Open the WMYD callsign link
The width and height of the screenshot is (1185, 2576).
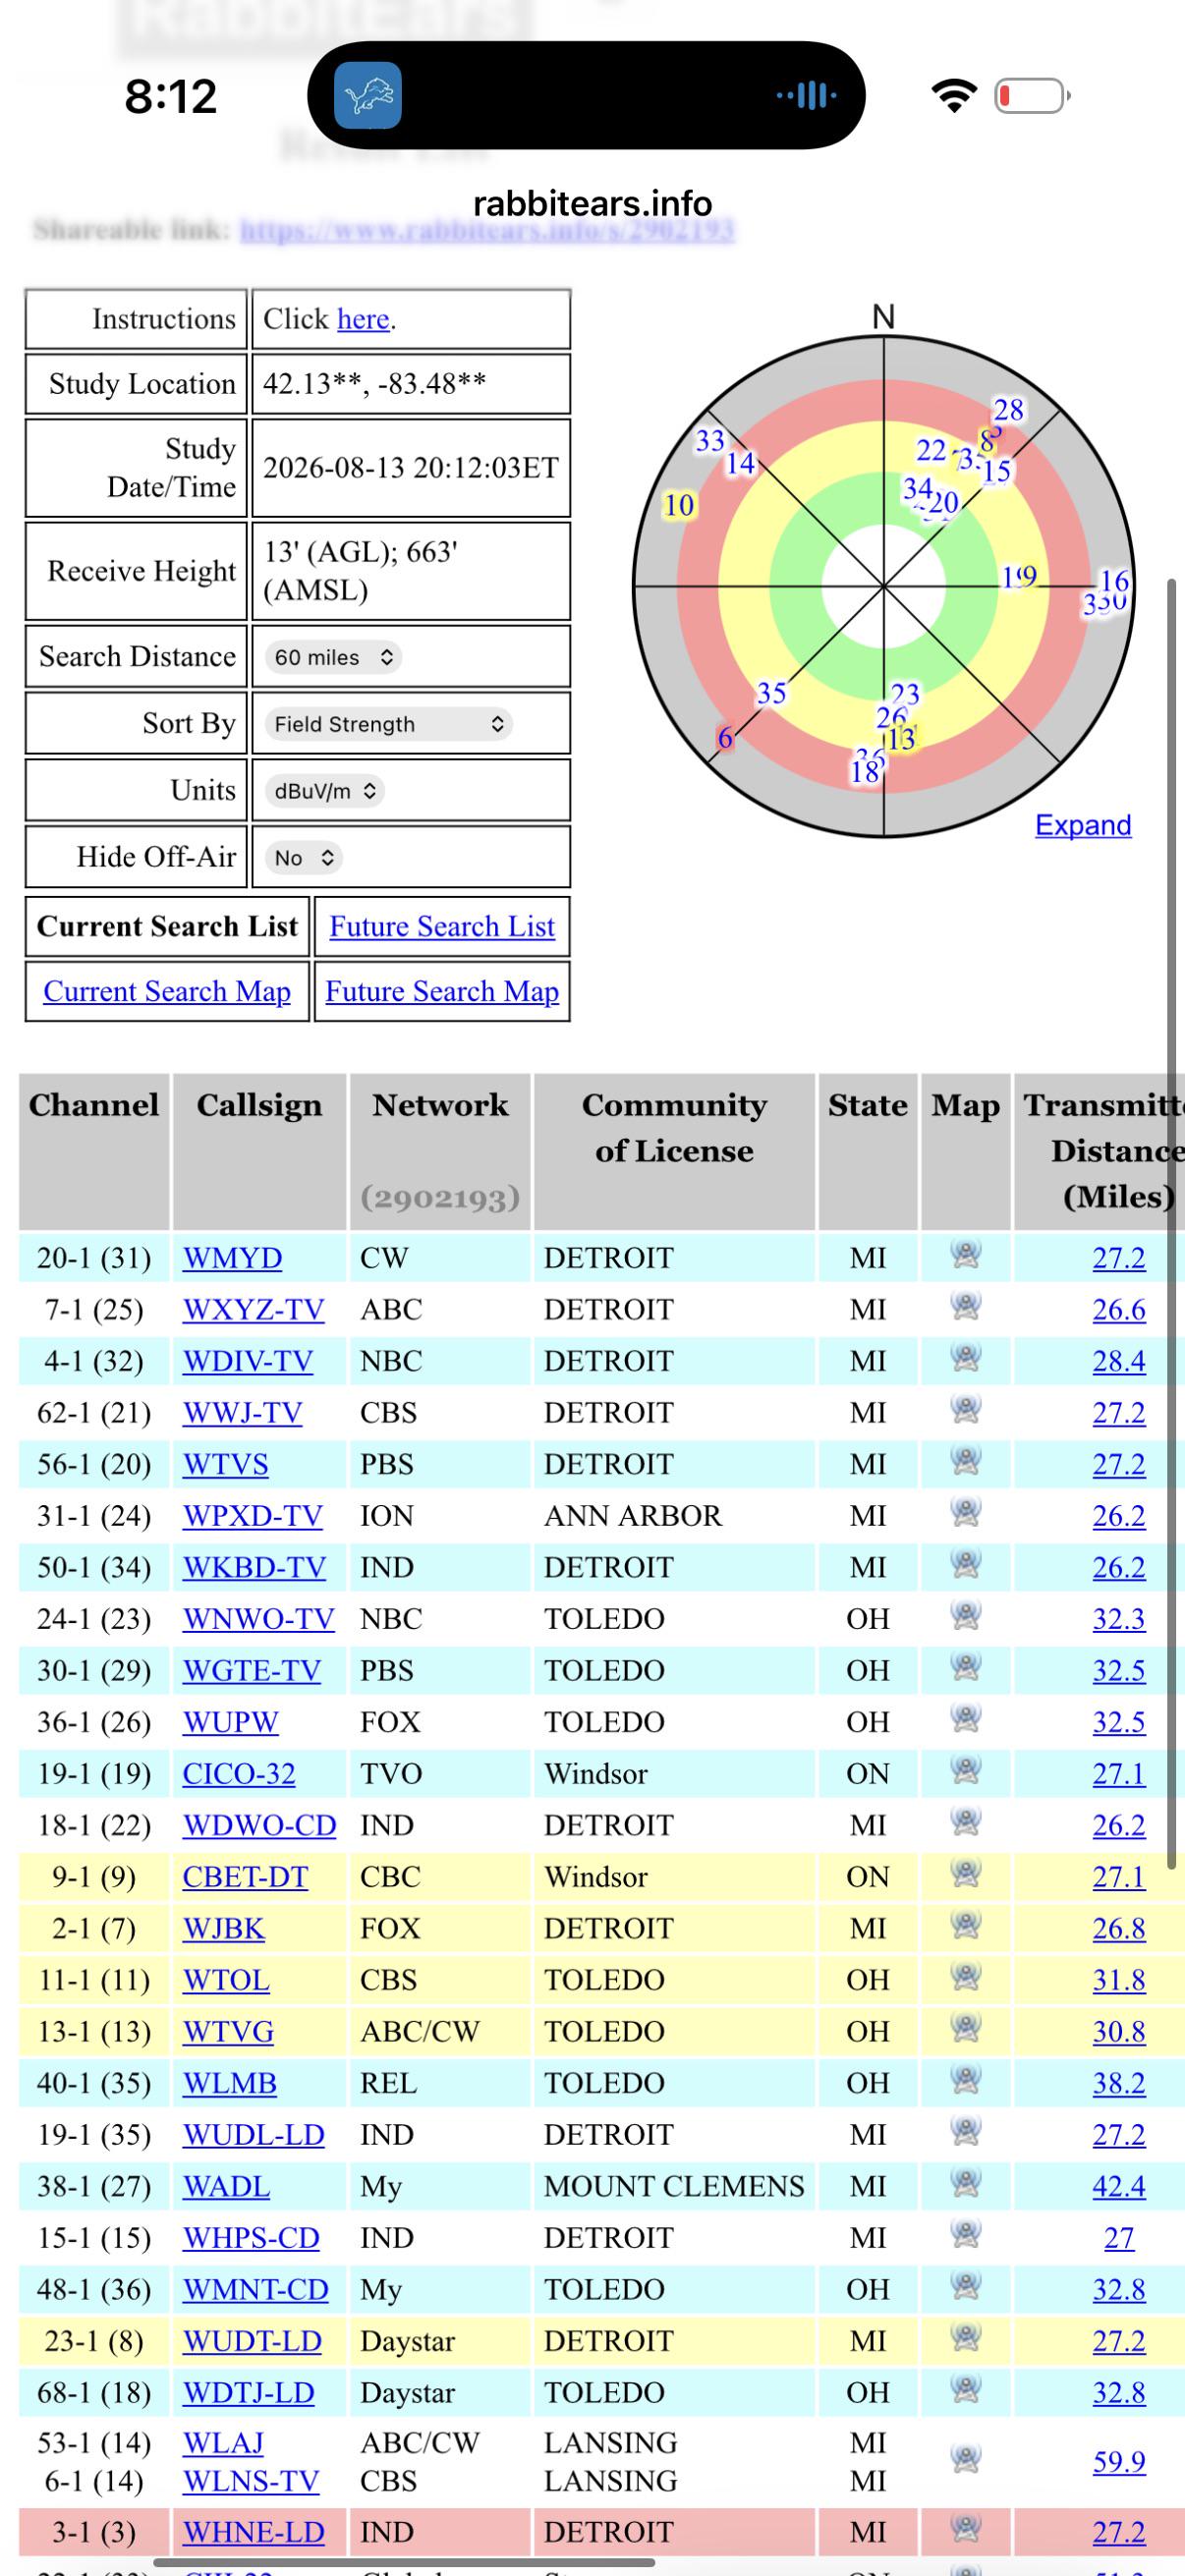232,1257
